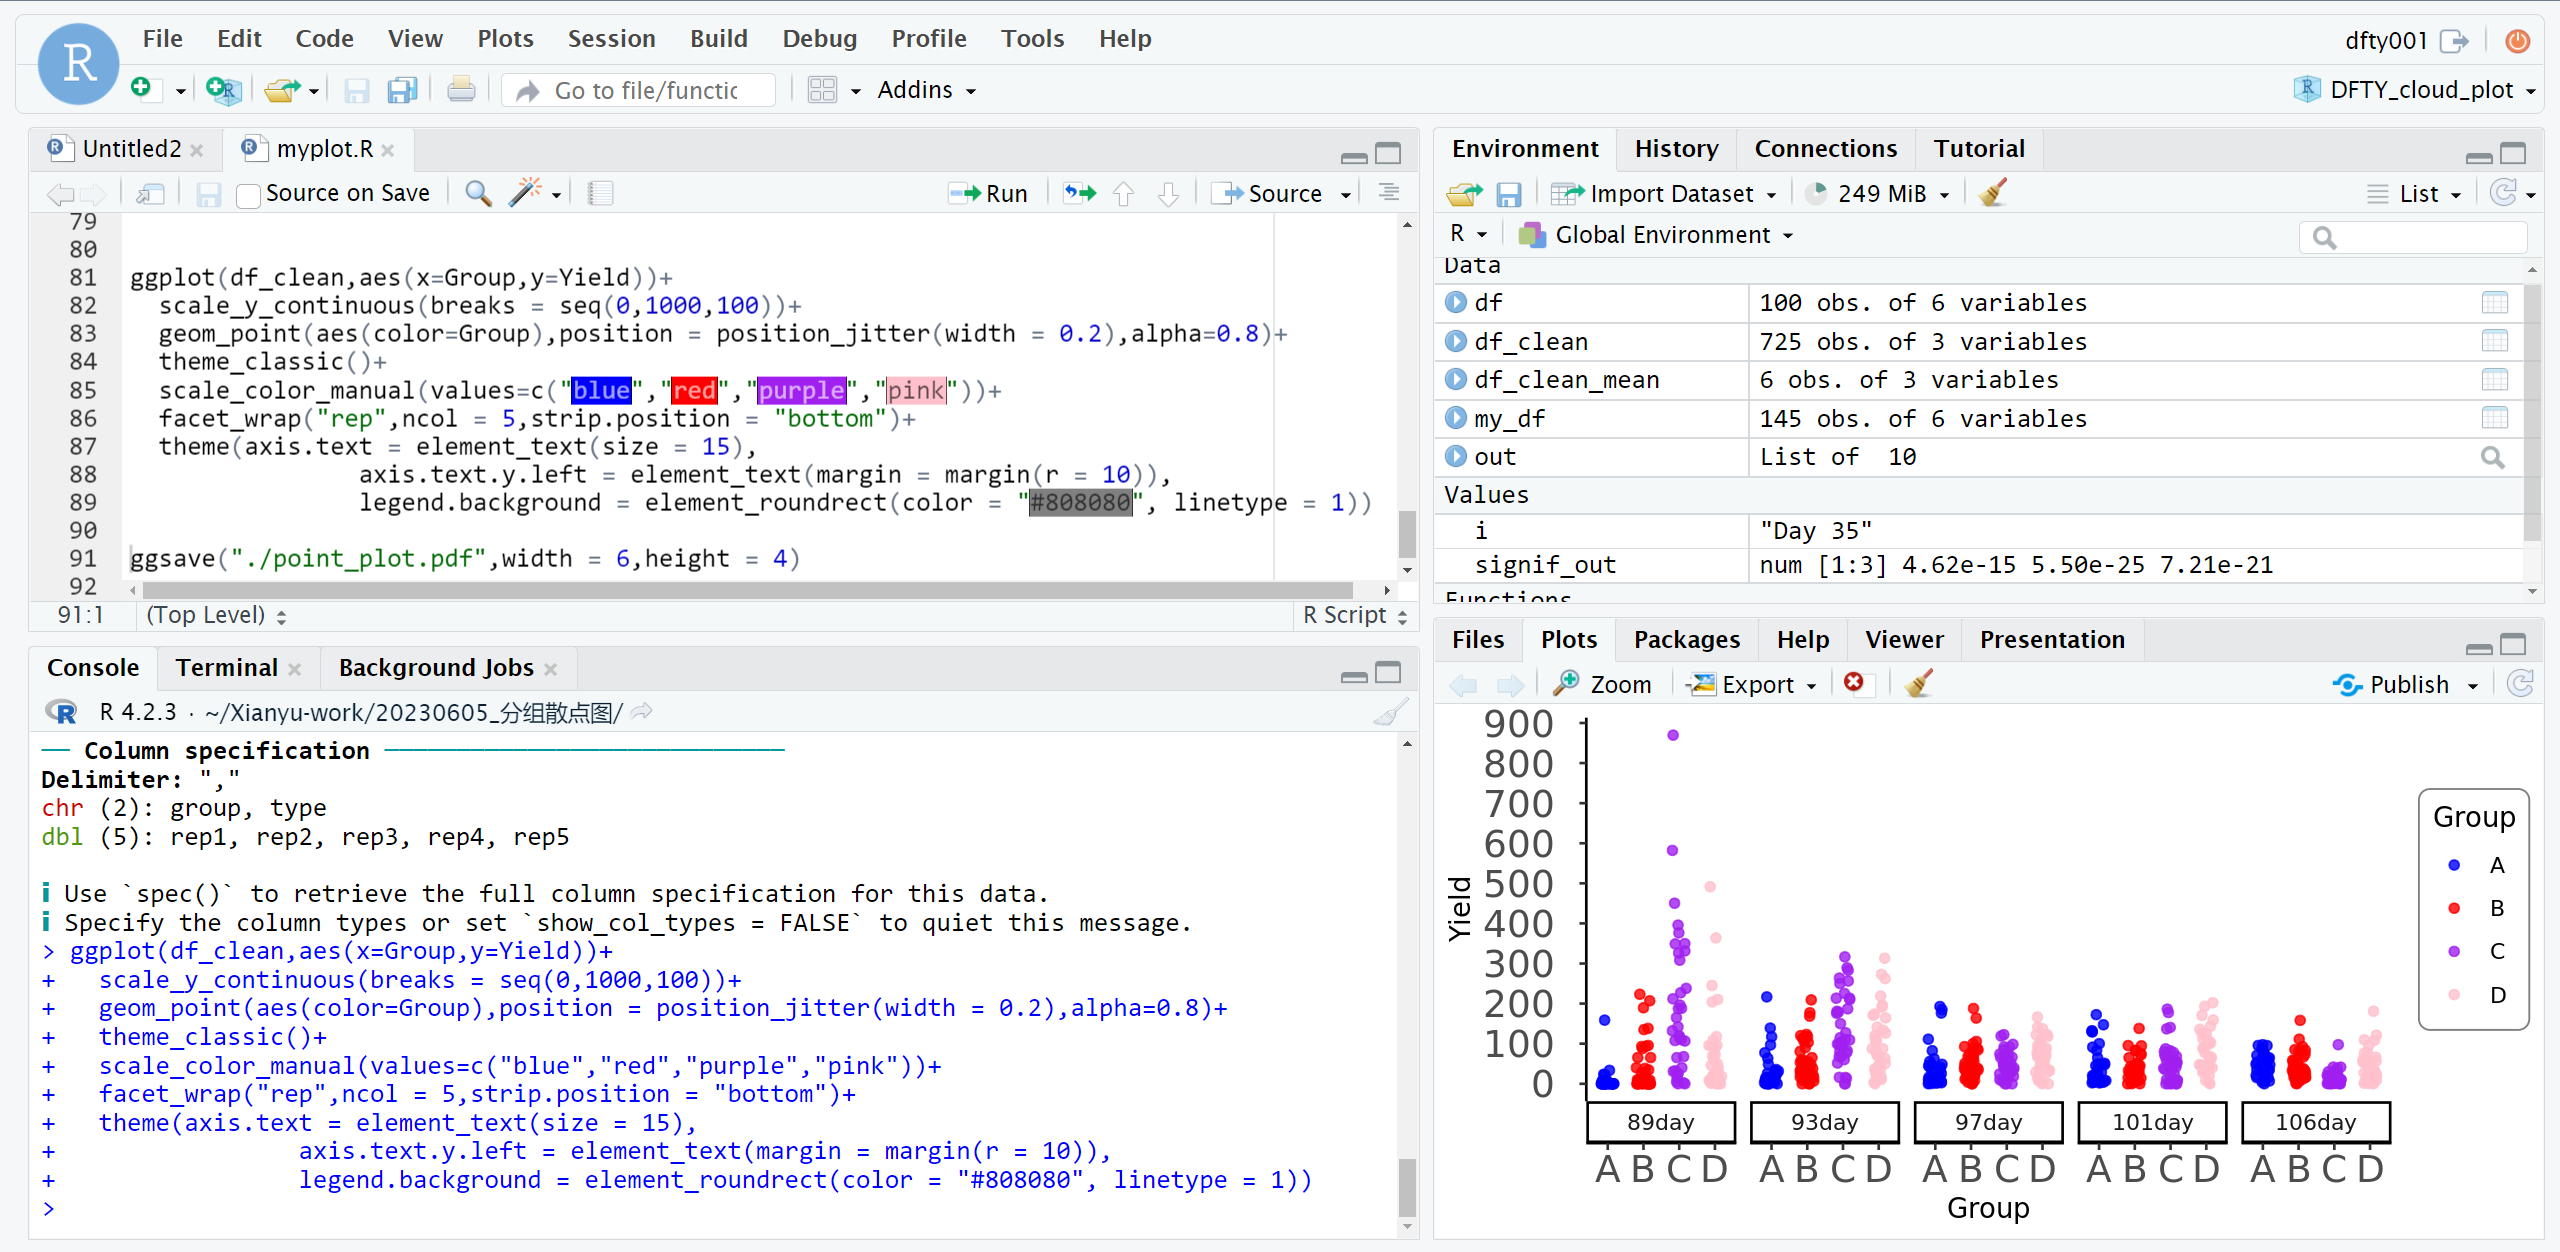The height and width of the screenshot is (1252, 2560).
Task: Run the current line with Run button
Action: (x=988, y=193)
